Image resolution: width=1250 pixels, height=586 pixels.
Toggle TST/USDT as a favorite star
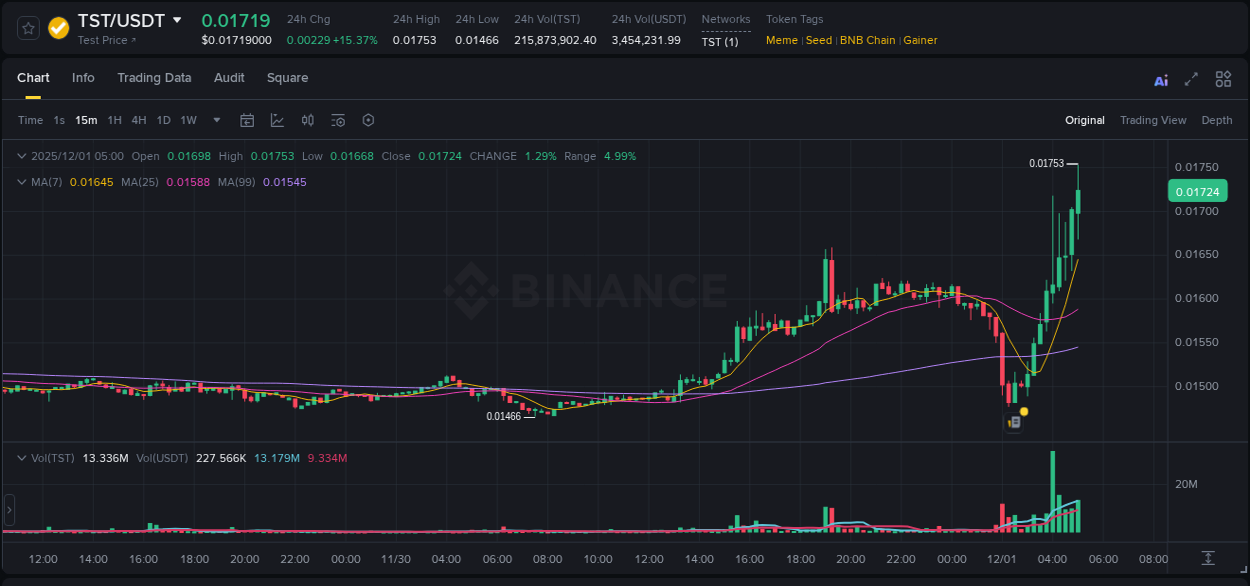coord(27,28)
